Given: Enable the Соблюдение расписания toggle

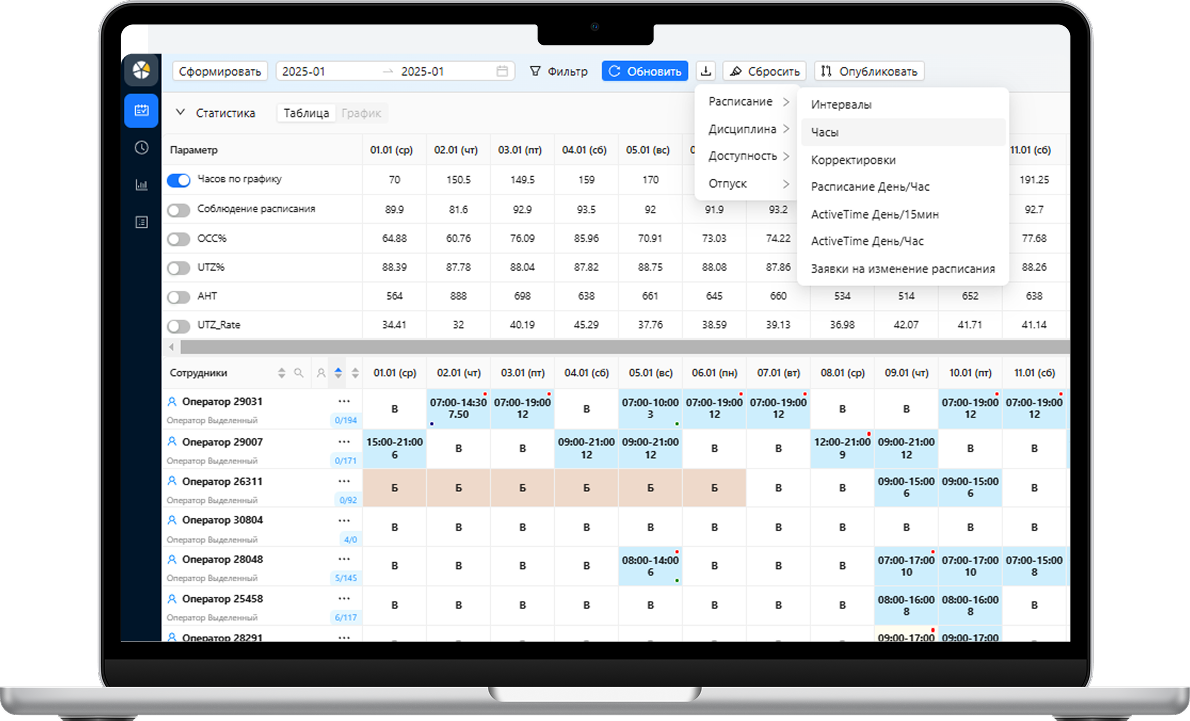Looking at the screenshot, I should click(179, 210).
